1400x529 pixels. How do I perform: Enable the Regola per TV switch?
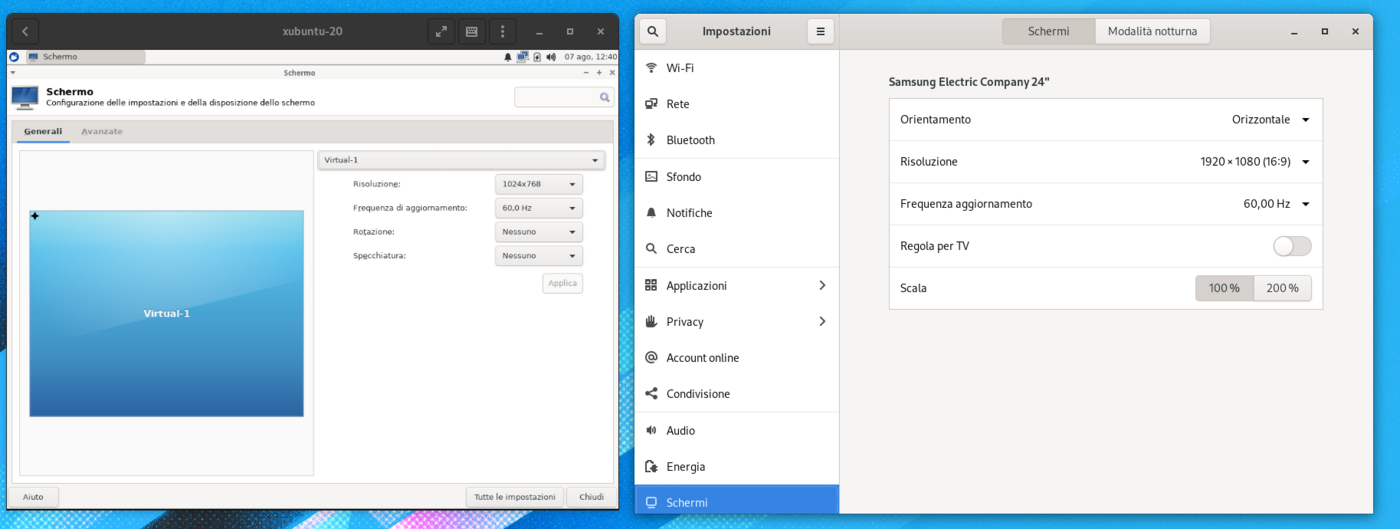(x=1291, y=246)
